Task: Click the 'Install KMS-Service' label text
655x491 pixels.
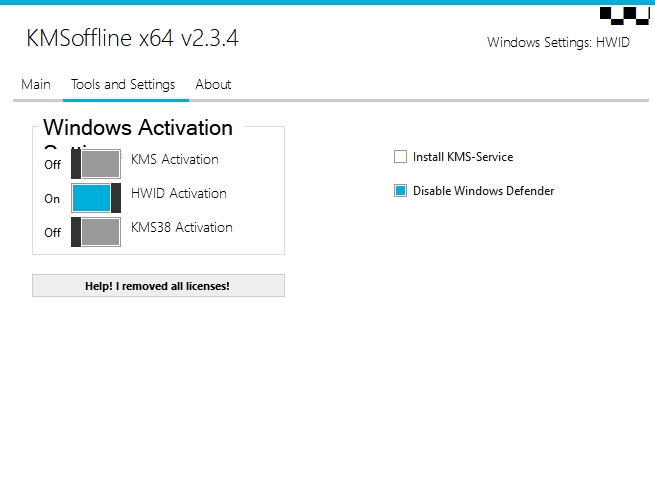Action: point(462,157)
